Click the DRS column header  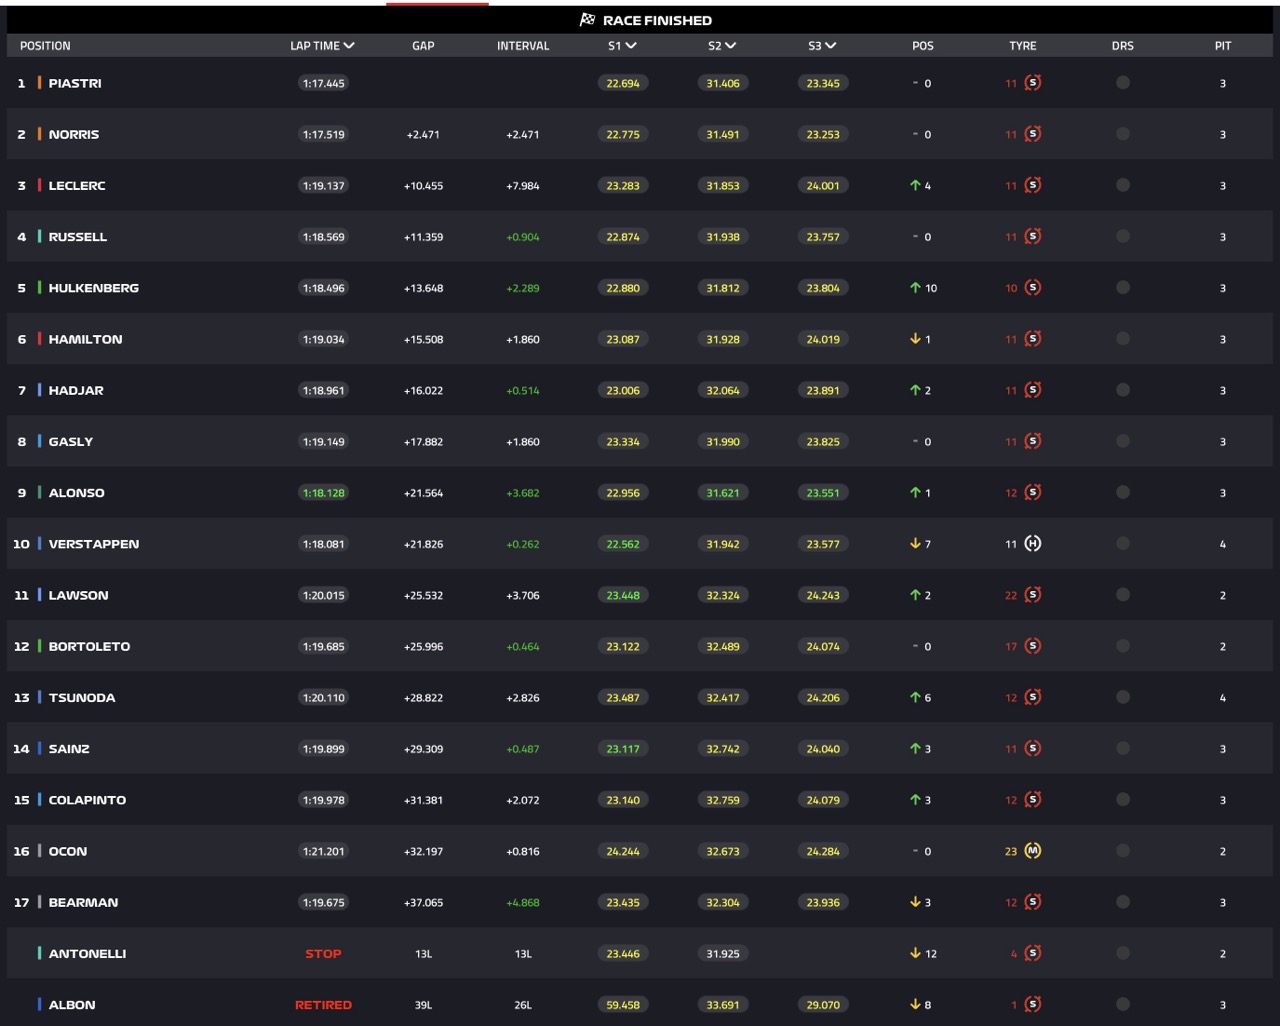(1123, 46)
